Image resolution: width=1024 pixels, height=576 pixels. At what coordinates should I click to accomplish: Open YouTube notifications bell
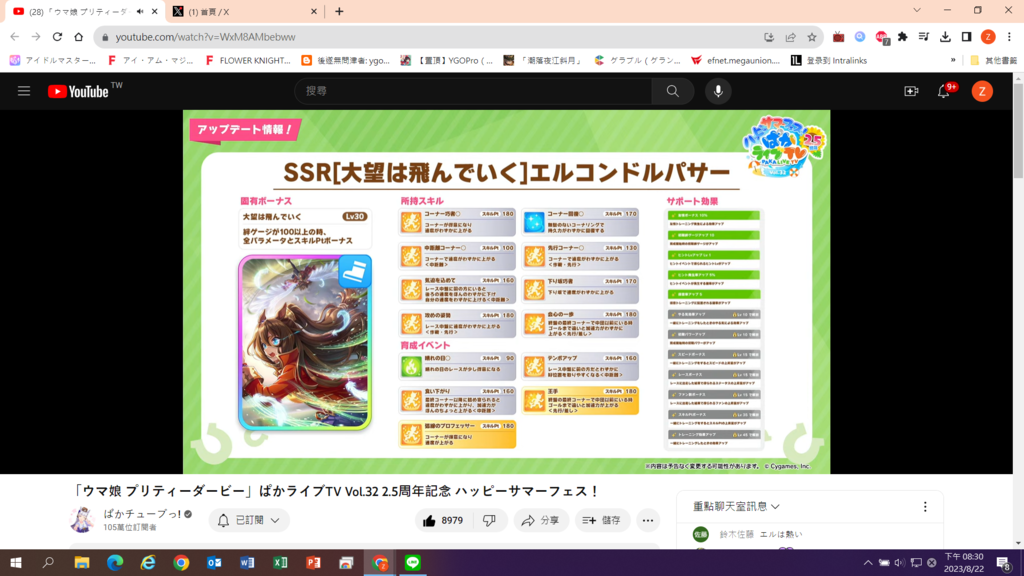[x=944, y=91]
